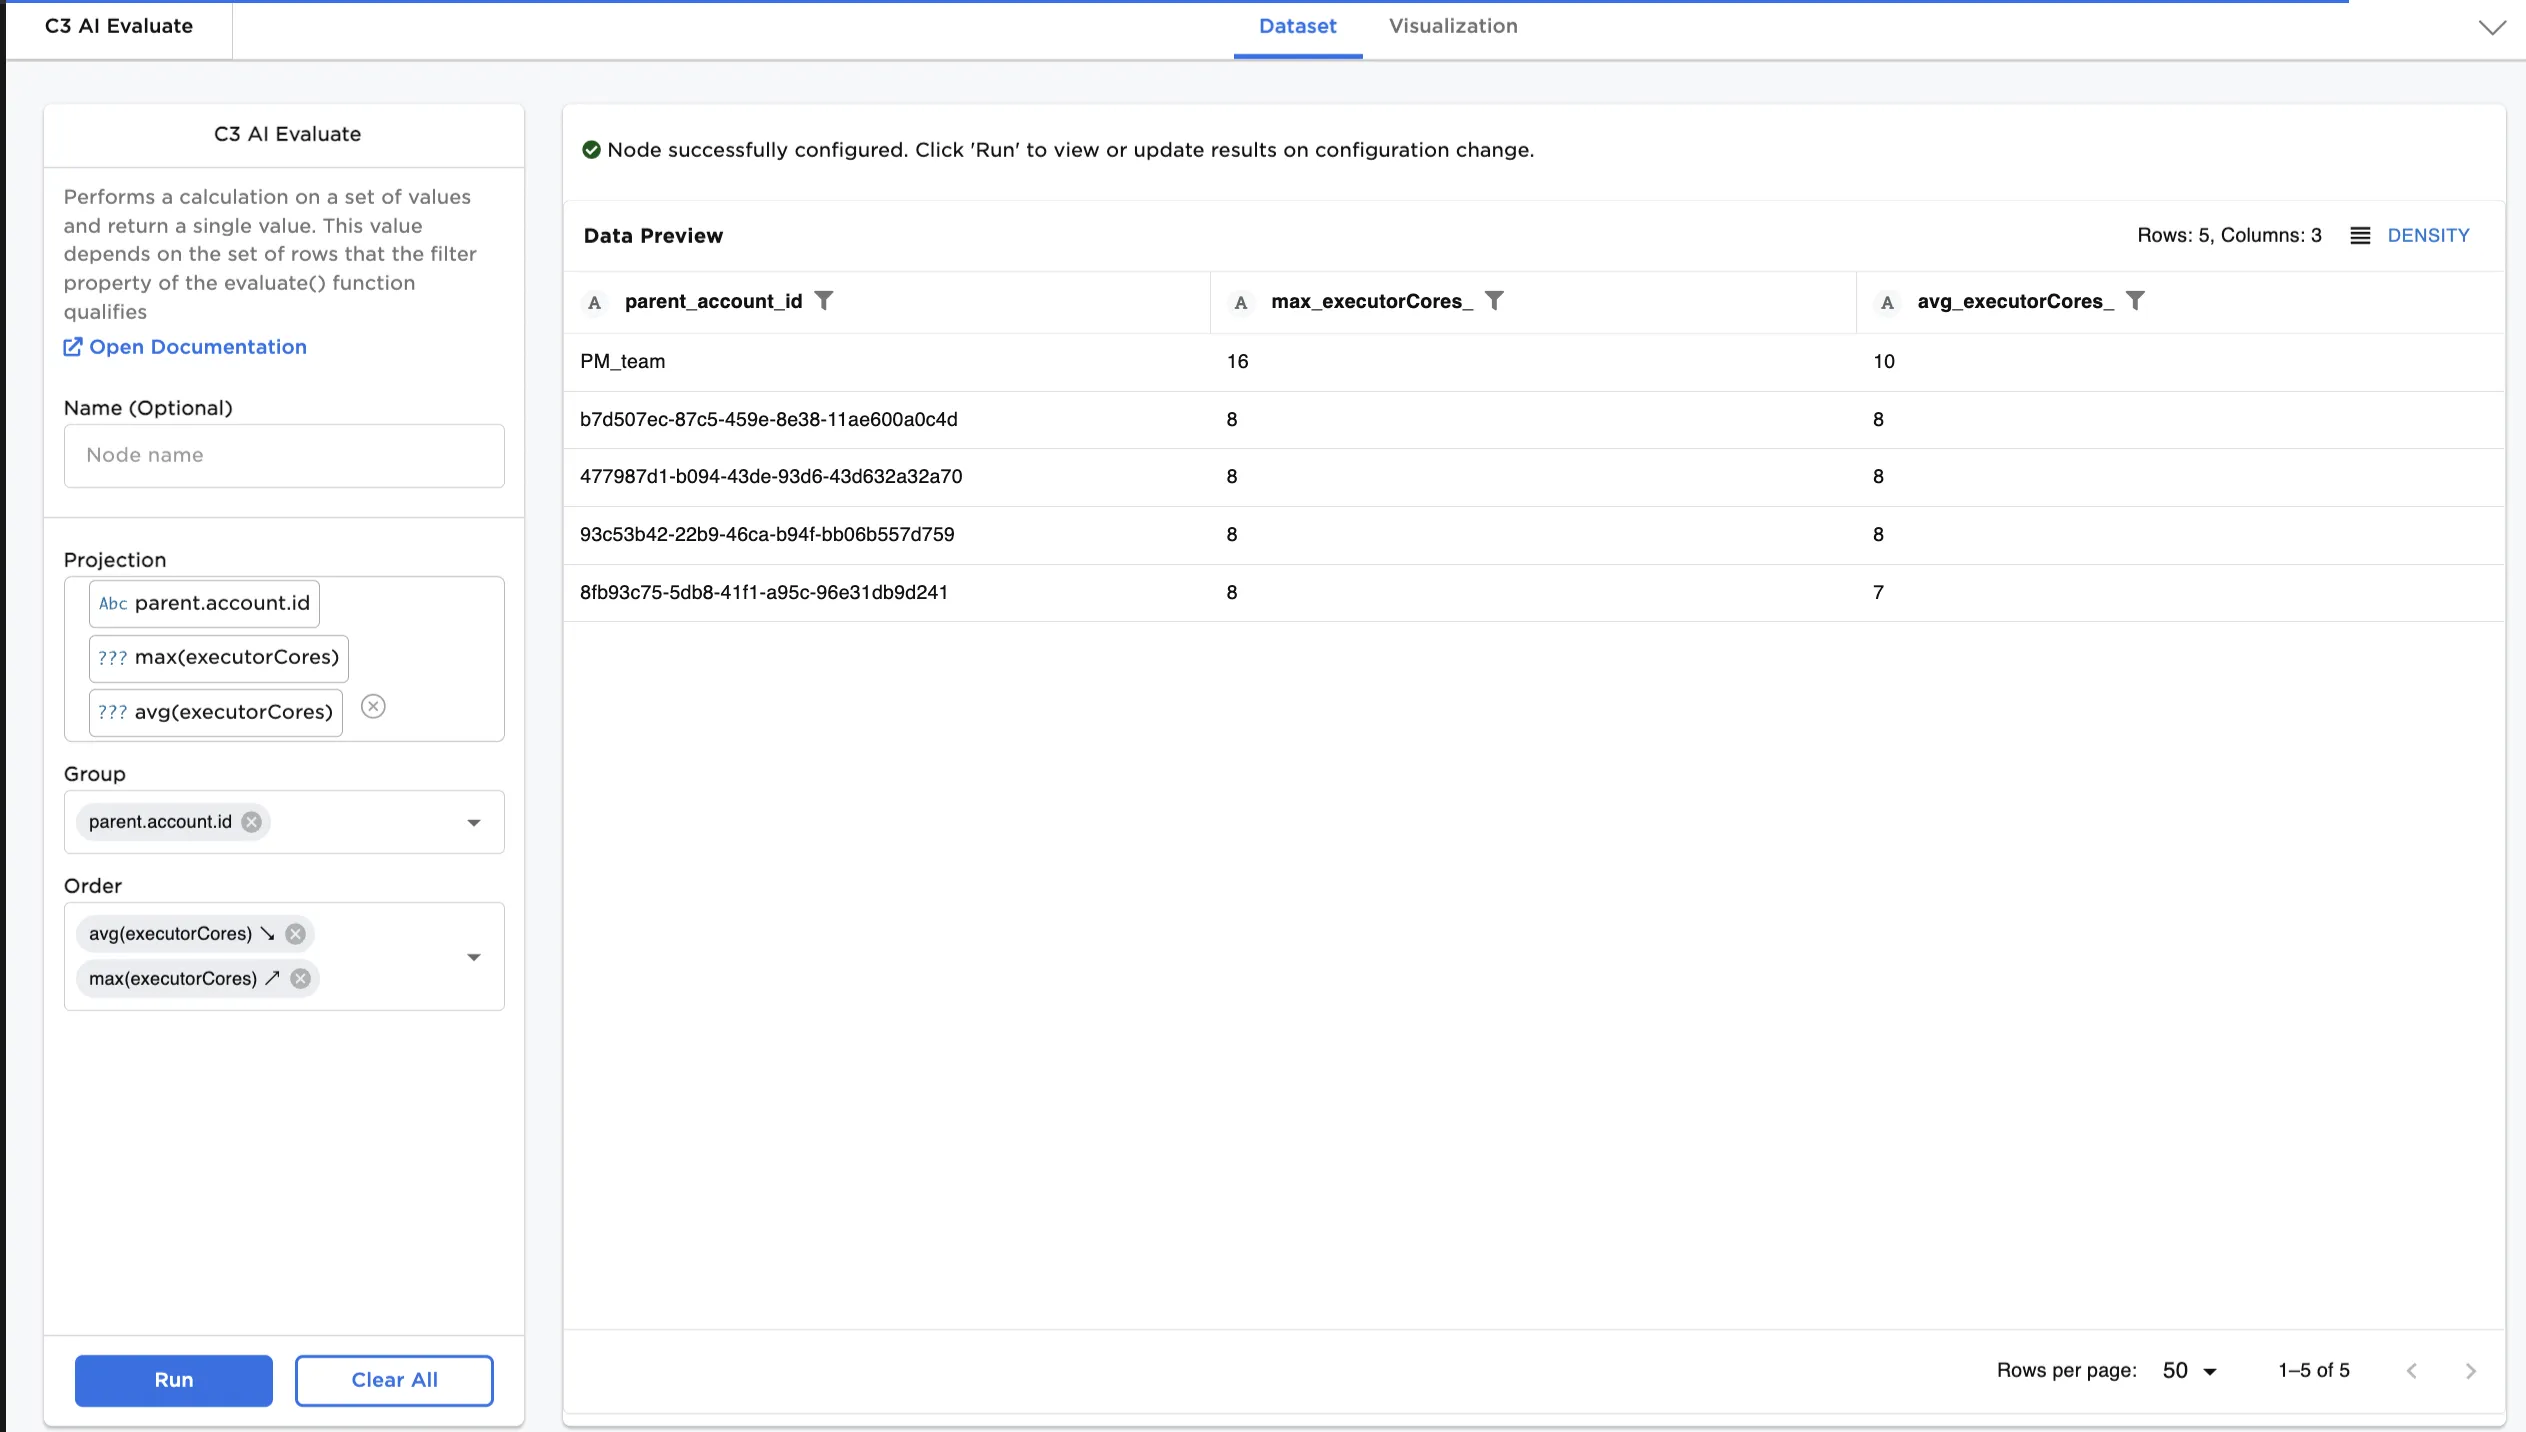Open the rows per page dropdown showing 50
The width and height of the screenshot is (2526, 1432).
tap(2186, 1370)
